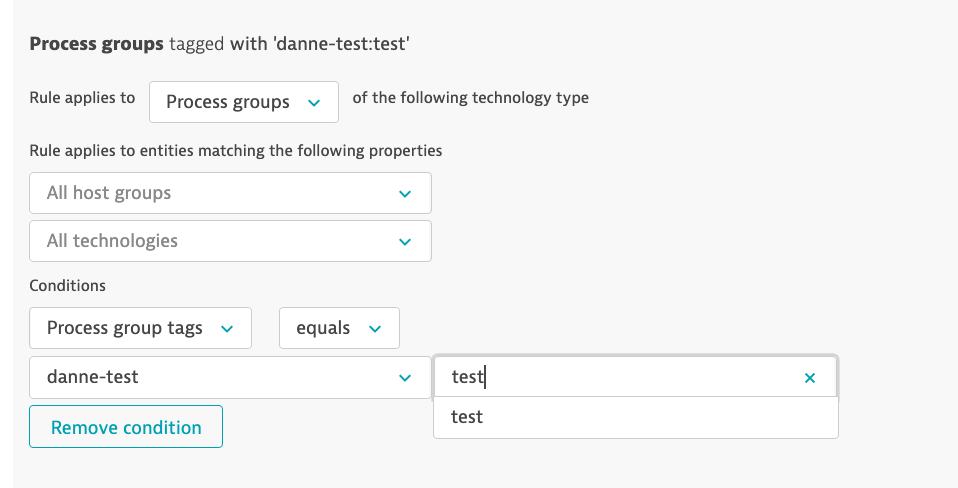Select the 'test' suggestion from the list
This screenshot has width=958, height=488.
[x=468, y=417]
